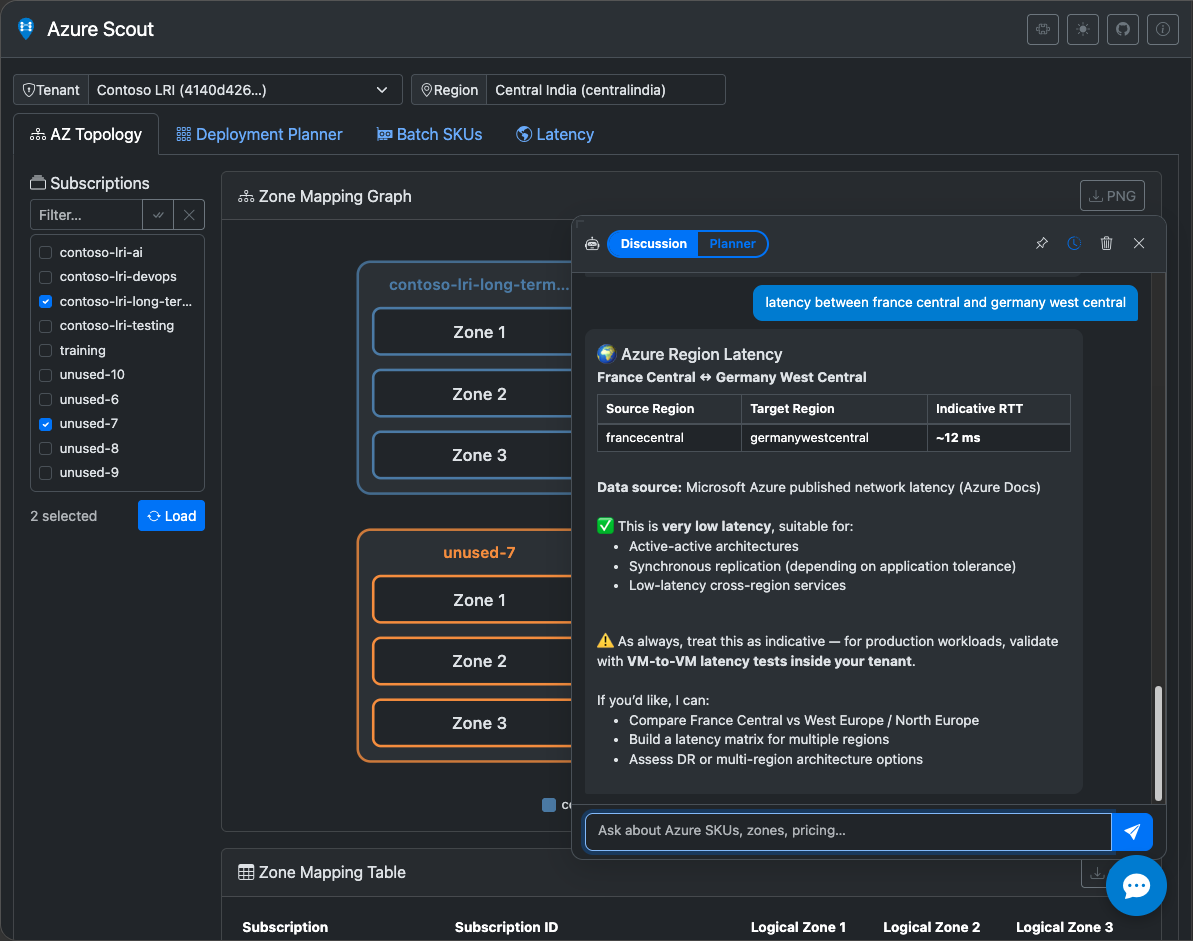The image size is (1193, 941).
Task: Click the Load button to load subscriptions
Action: click(x=171, y=515)
